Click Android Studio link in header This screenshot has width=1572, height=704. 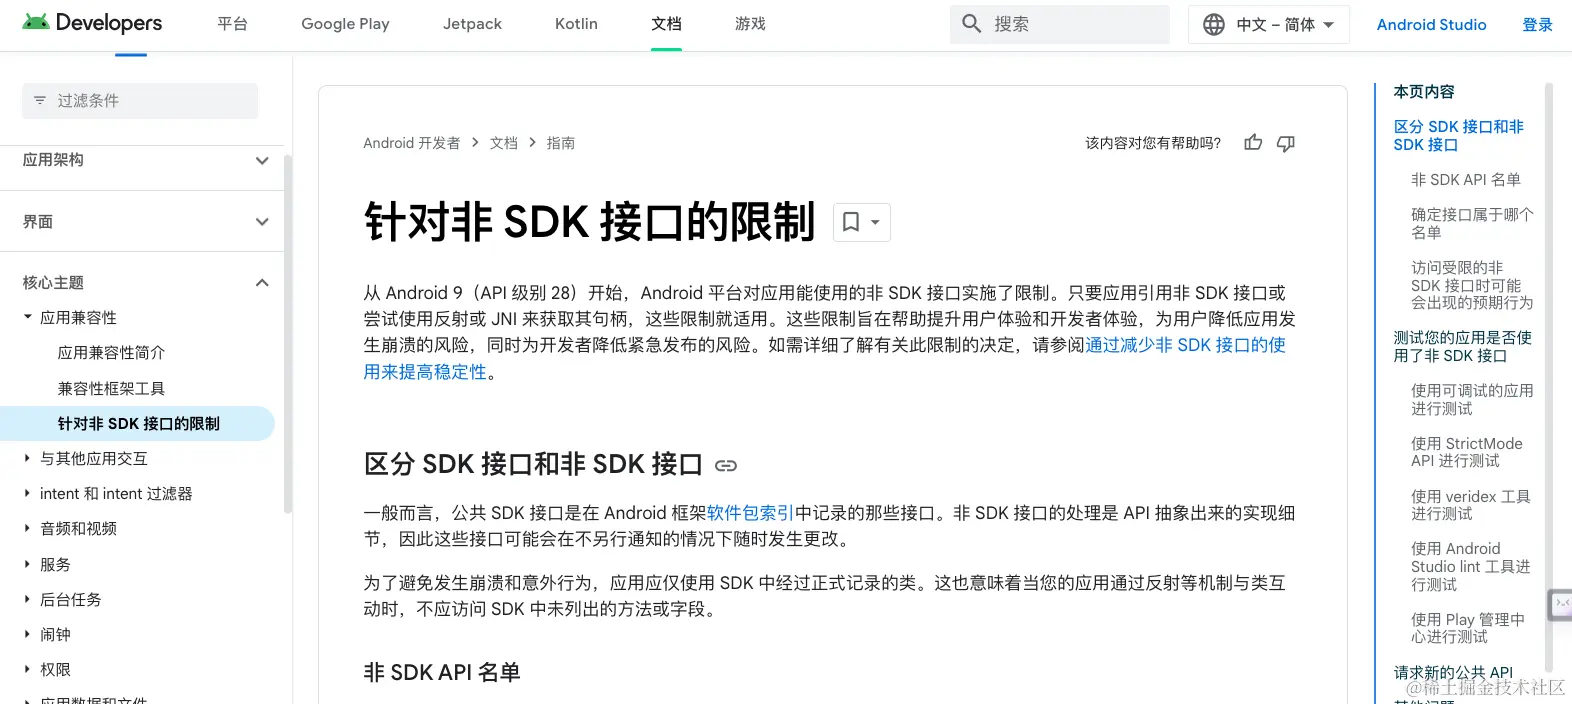[x=1431, y=25]
